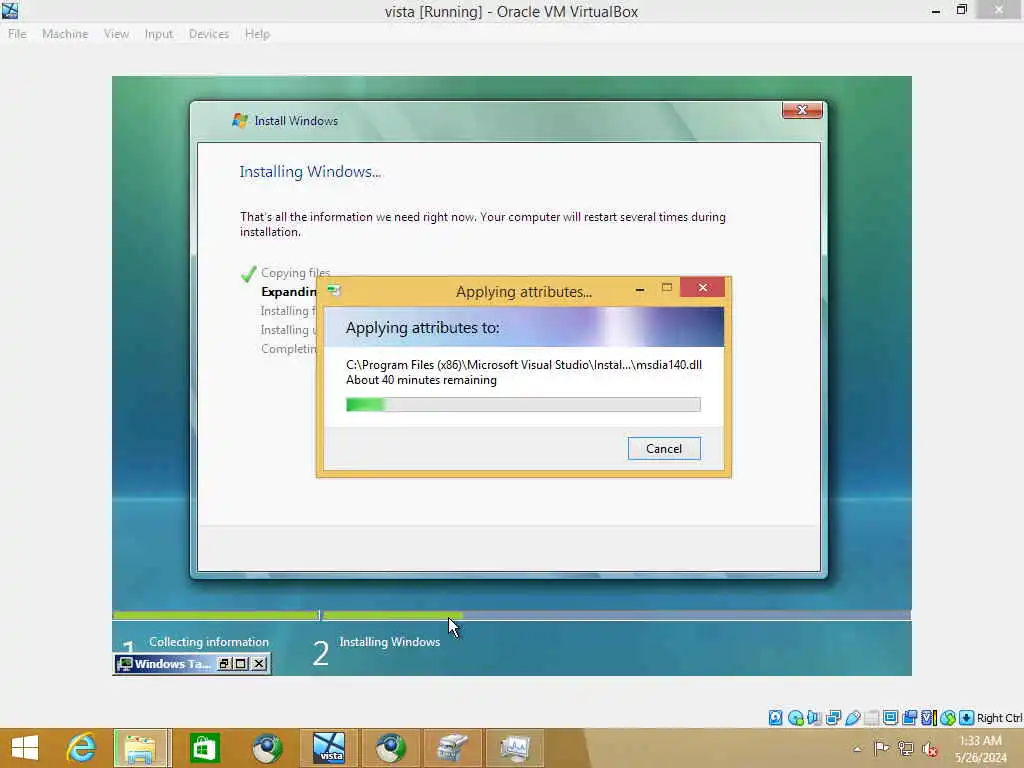
Task: Click the first Chromium taskbar icon
Action: click(x=266, y=748)
